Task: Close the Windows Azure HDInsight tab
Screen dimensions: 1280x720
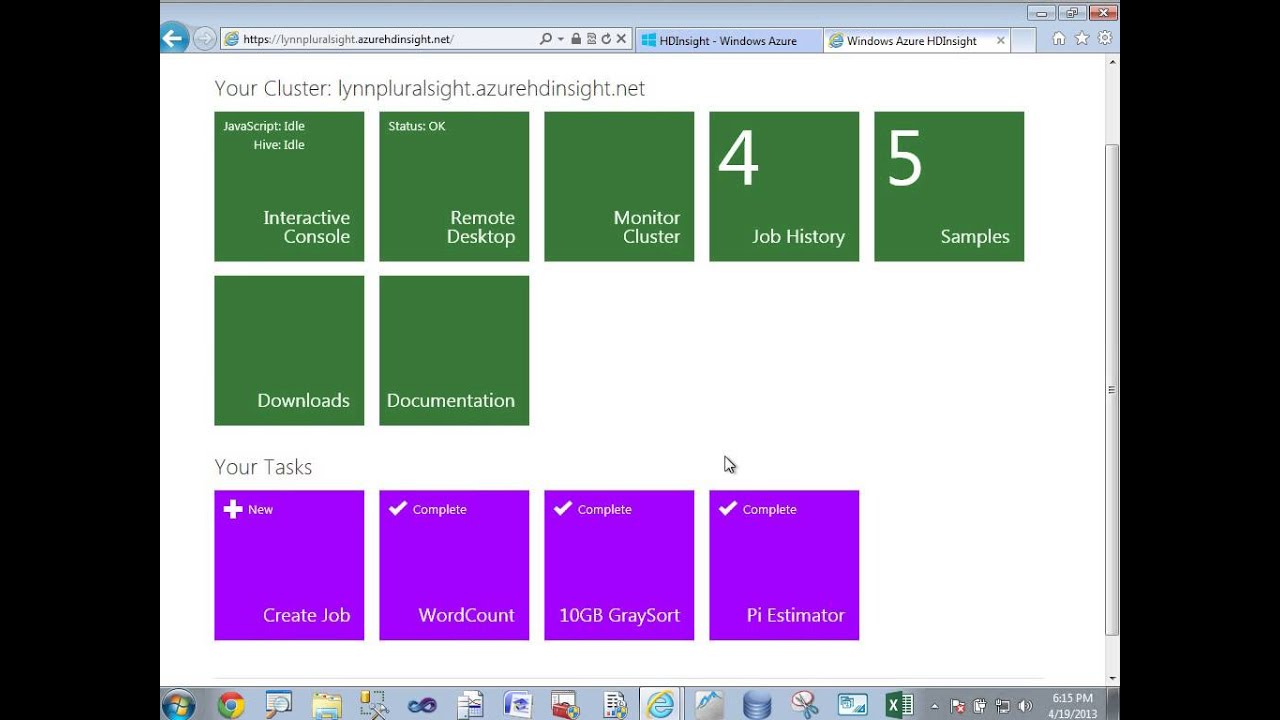Action: 999,41
